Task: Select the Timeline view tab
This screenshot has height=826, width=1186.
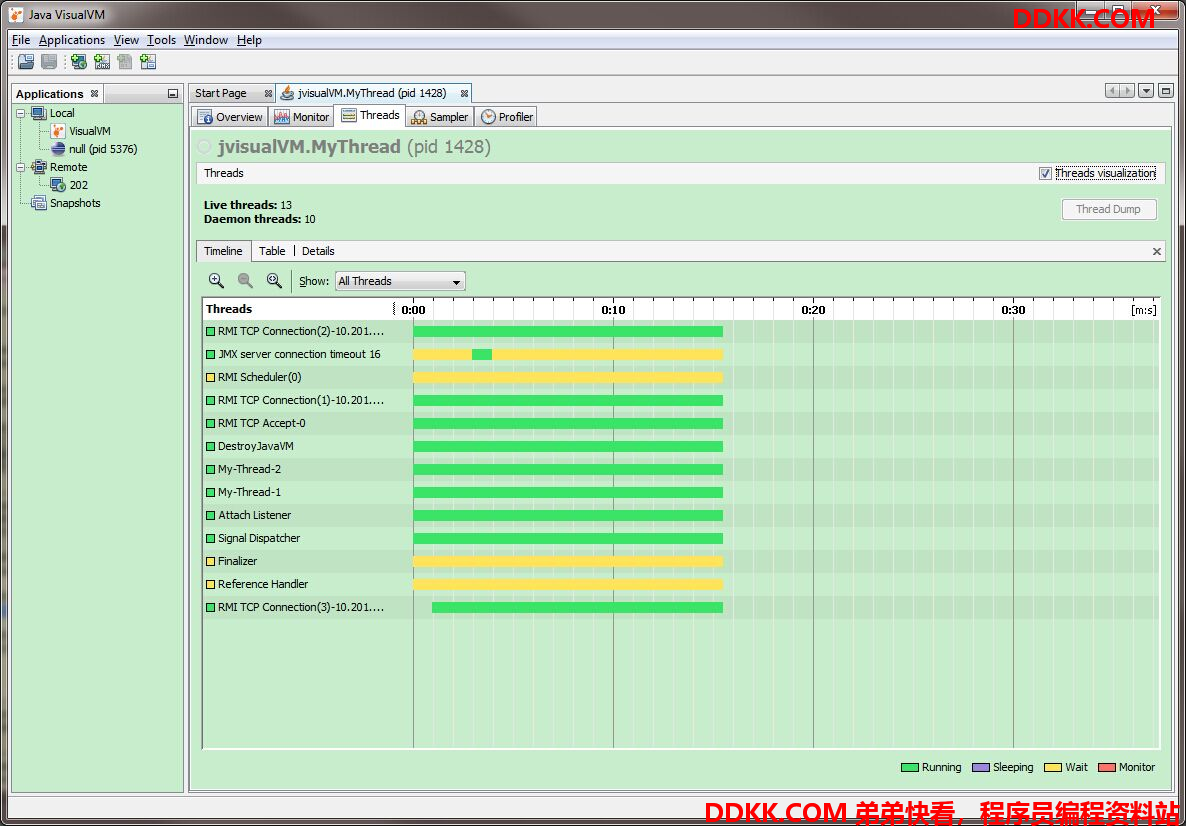Action: [223, 251]
